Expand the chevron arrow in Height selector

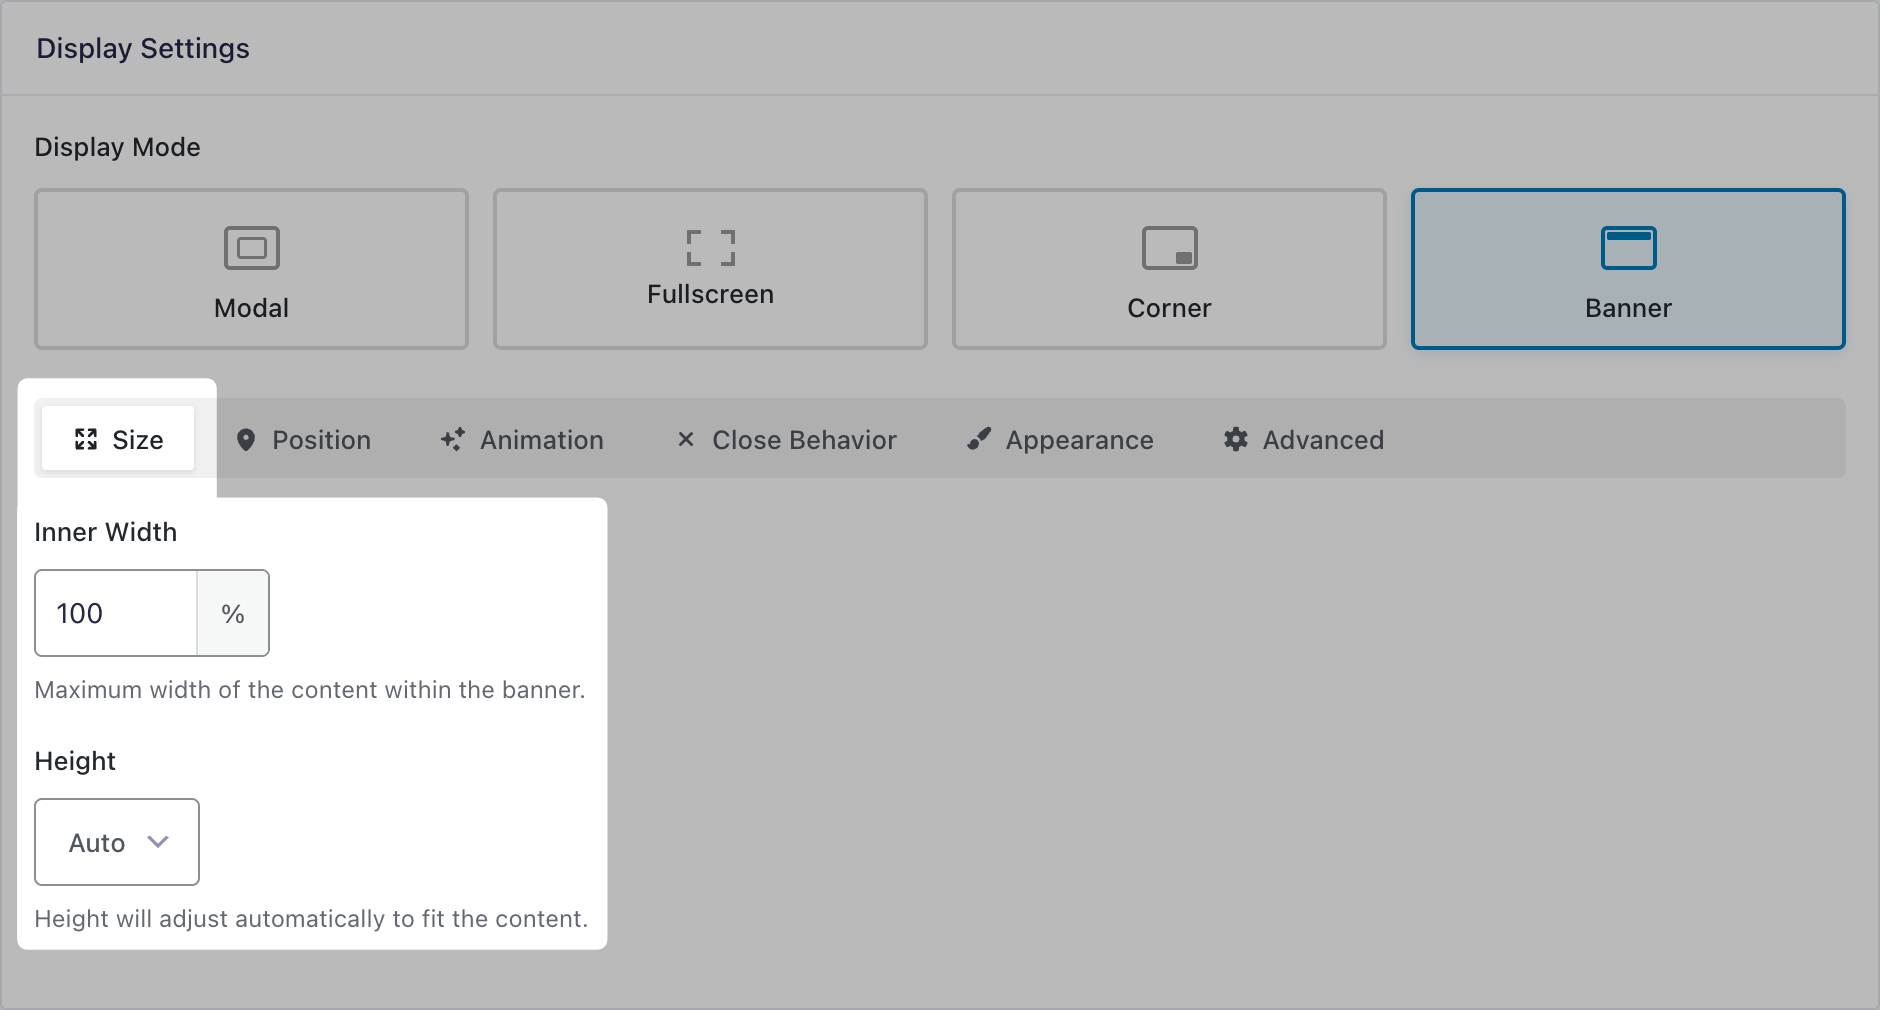158,842
